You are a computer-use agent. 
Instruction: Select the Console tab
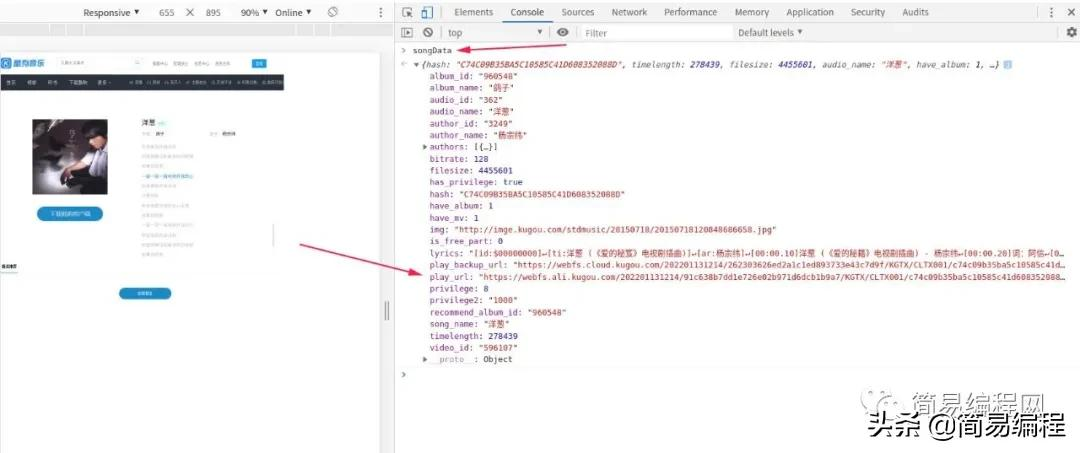pos(527,12)
